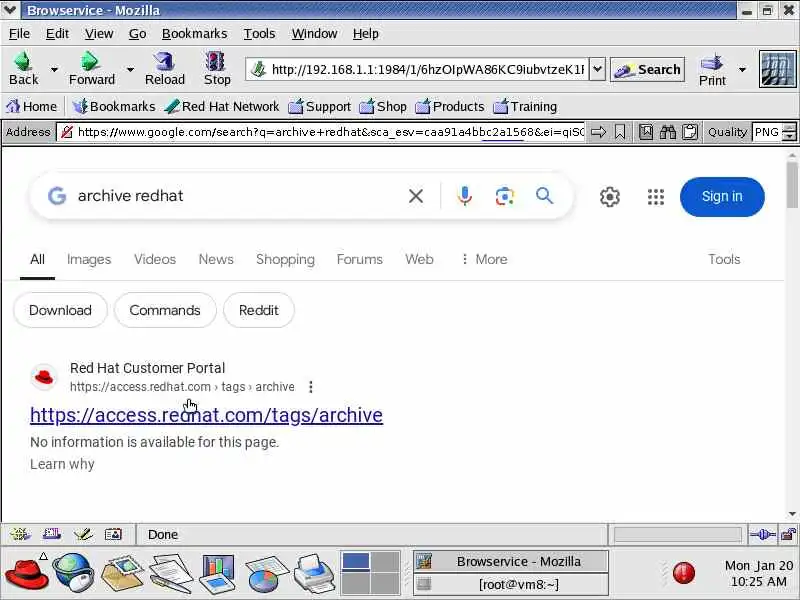This screenshot has width=800, height=600.
Task: Click the Mail icon in status bar
Action: [x=52, y=534]
